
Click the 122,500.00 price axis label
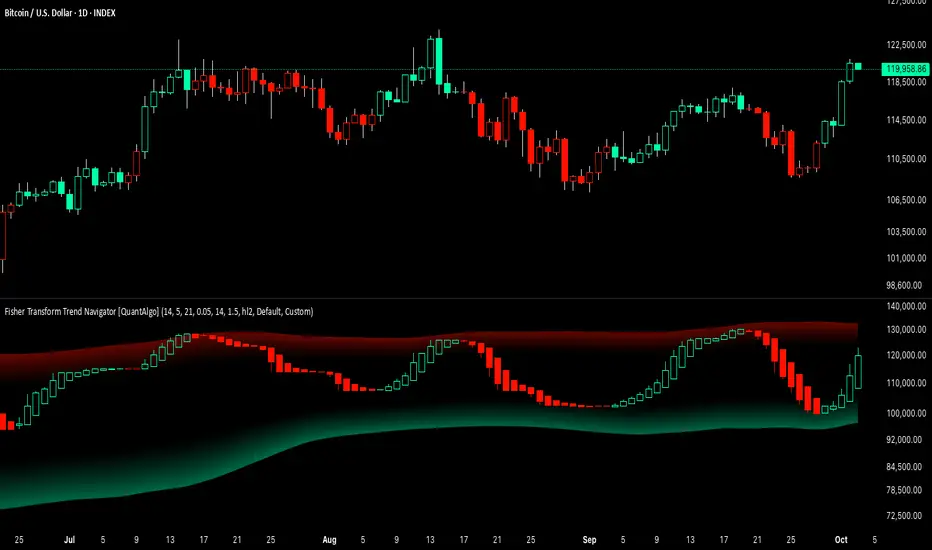coord(906,45)
